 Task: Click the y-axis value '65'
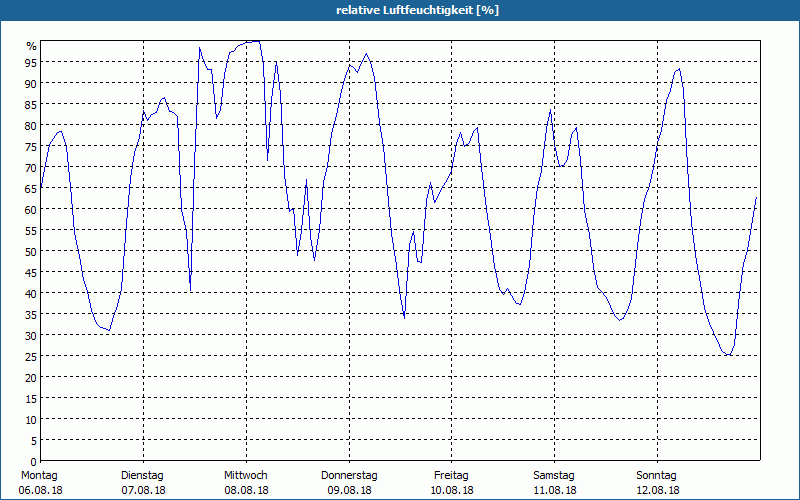pos(31,189)
